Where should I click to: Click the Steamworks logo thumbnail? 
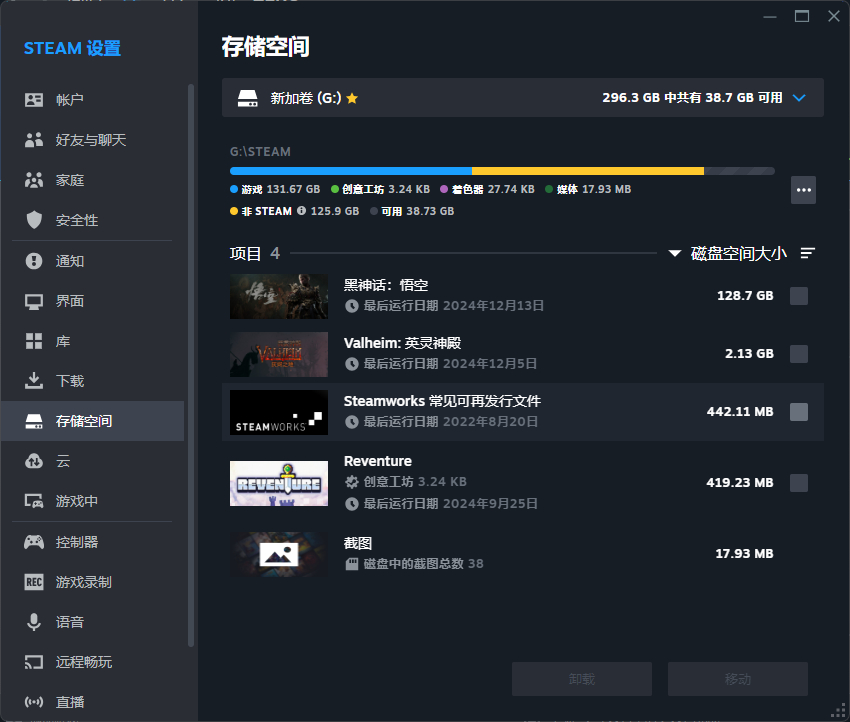point(279,412)
